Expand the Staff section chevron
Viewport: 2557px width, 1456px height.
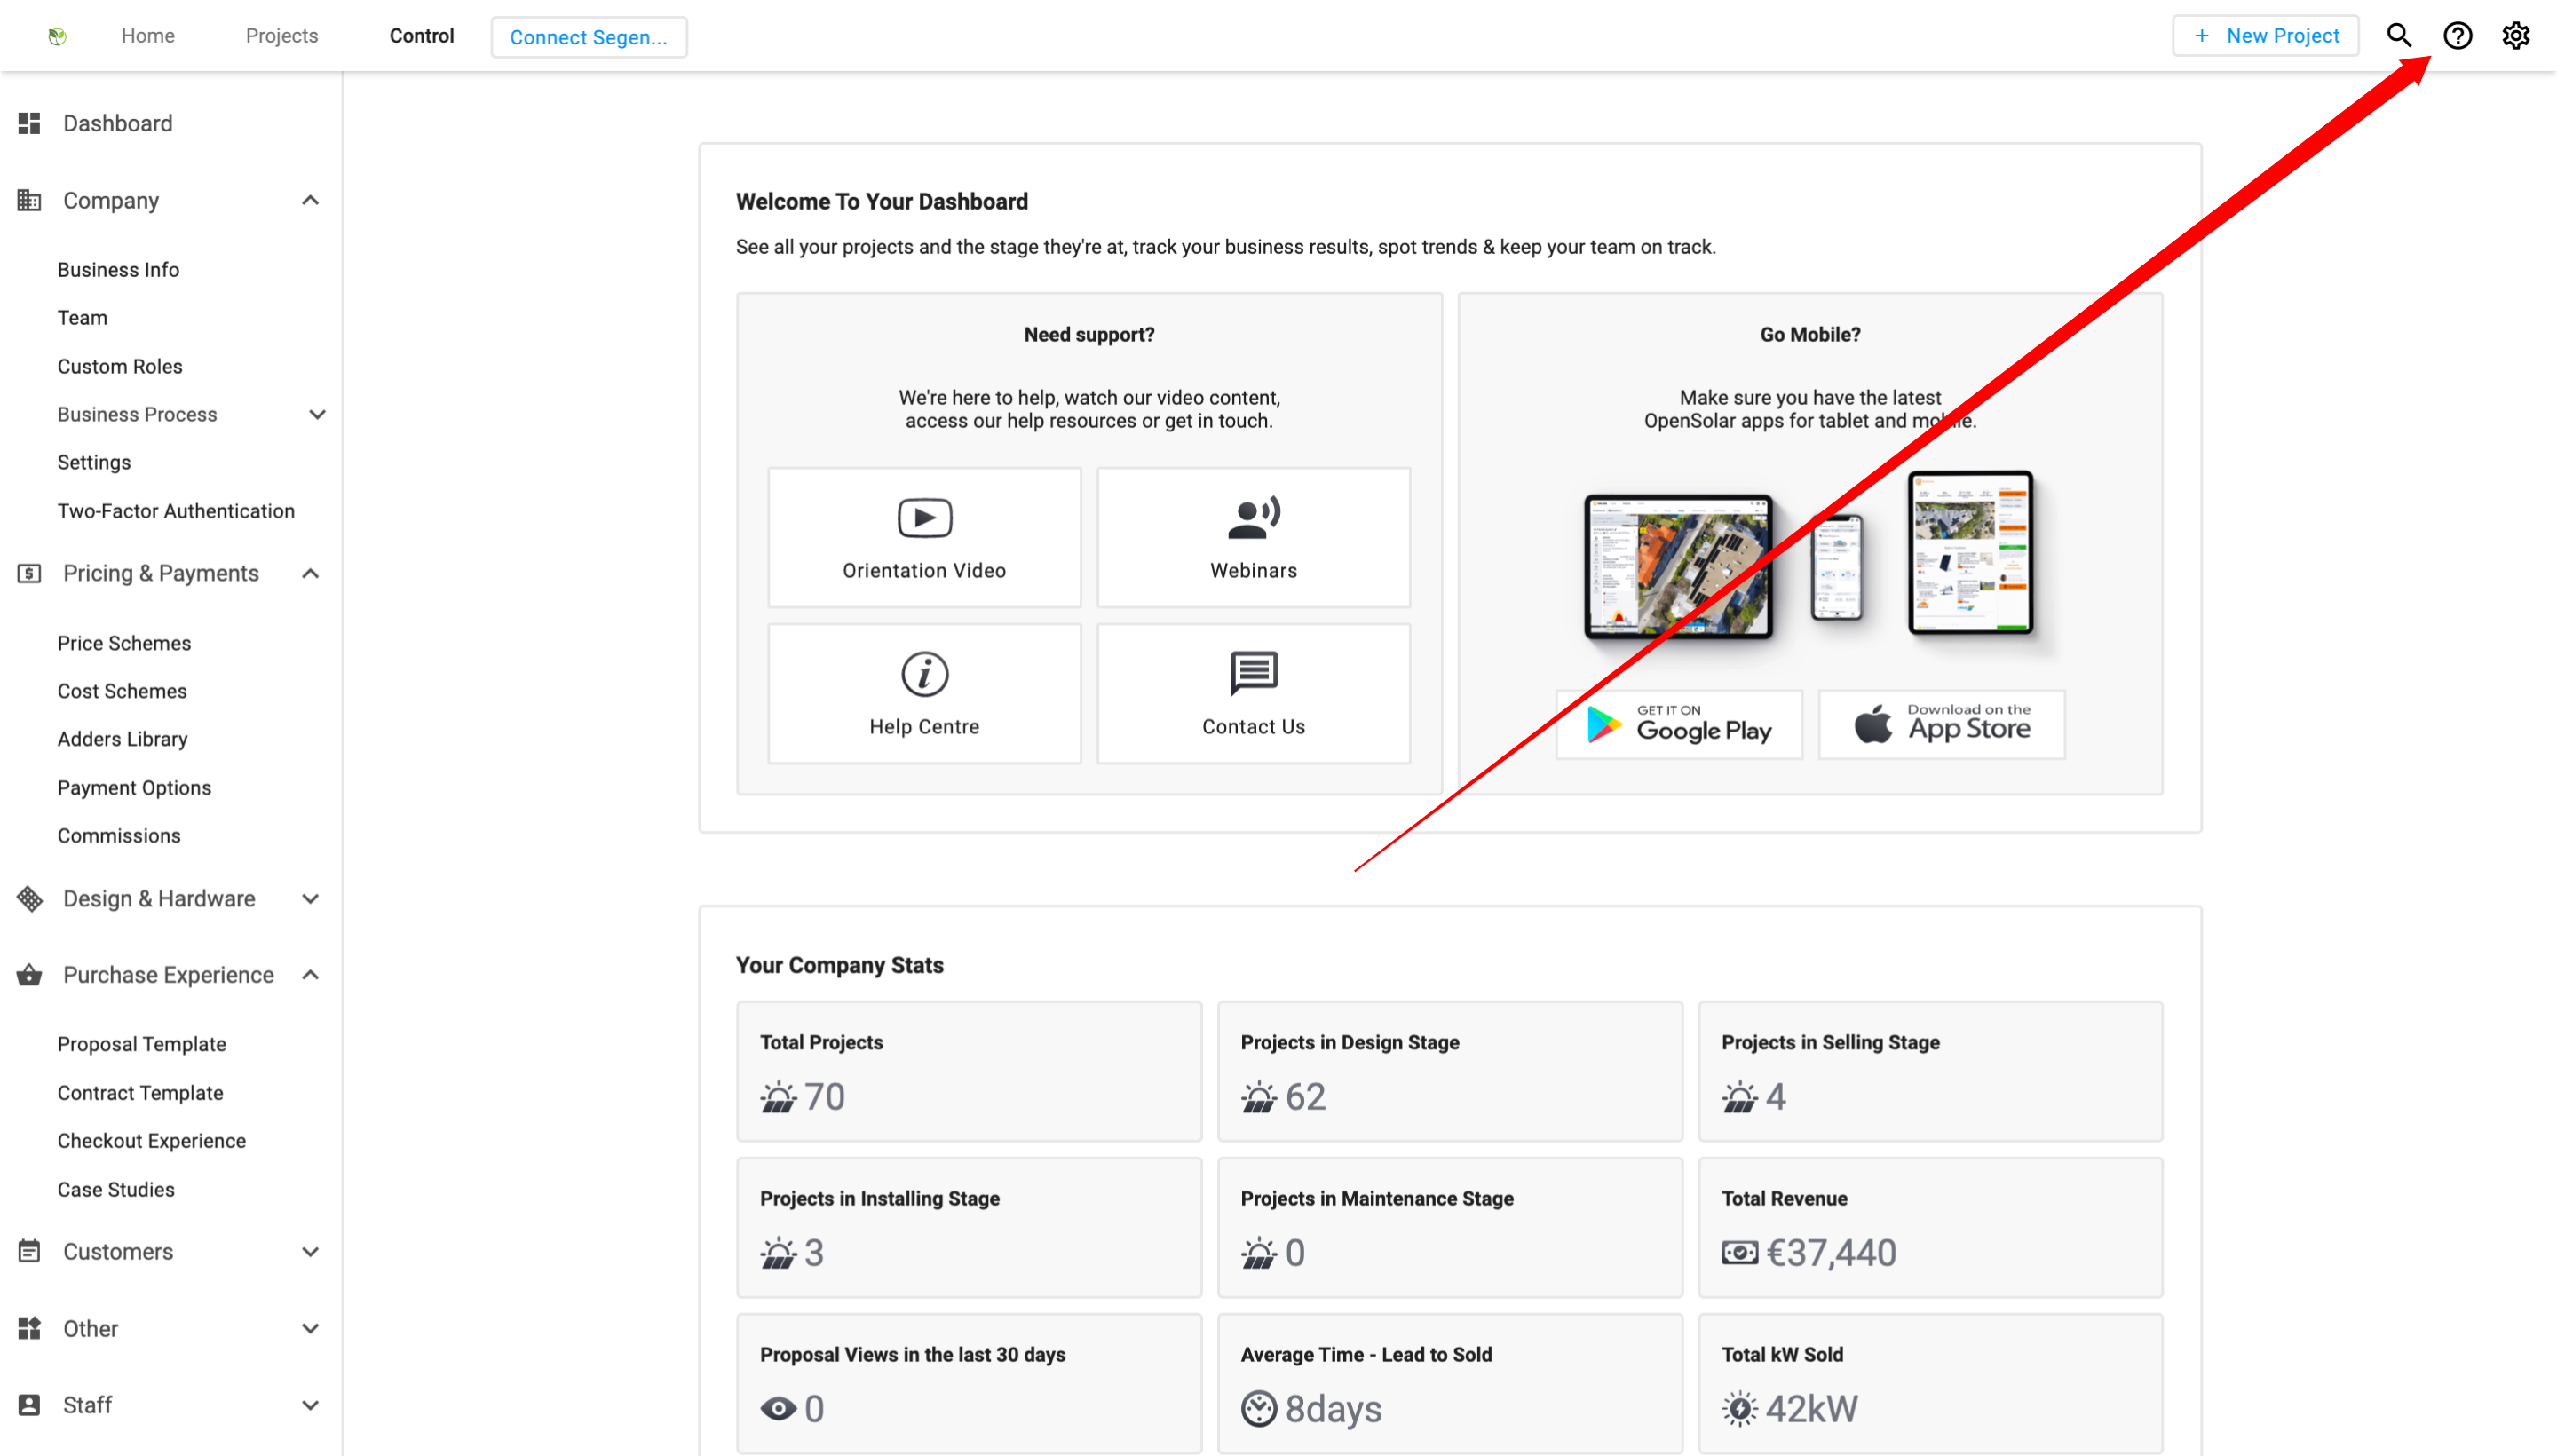click(310, 1405)
